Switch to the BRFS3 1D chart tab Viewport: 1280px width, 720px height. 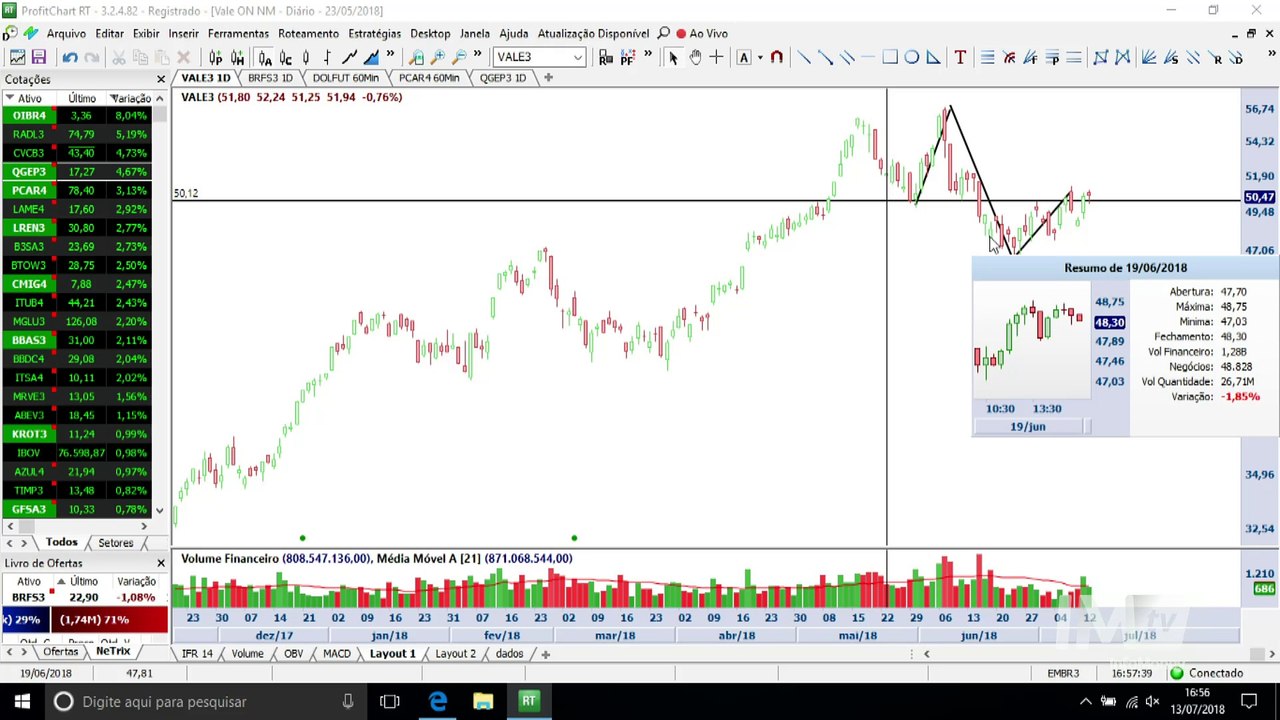(270, 78)
